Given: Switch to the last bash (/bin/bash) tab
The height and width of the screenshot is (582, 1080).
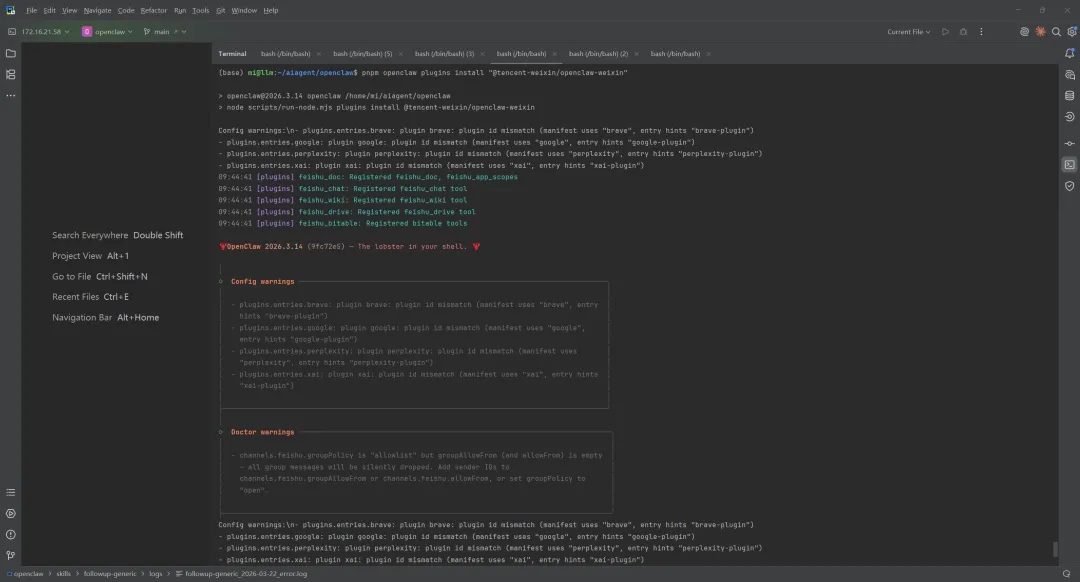Looking at the screenshot, I should [675, 54].
